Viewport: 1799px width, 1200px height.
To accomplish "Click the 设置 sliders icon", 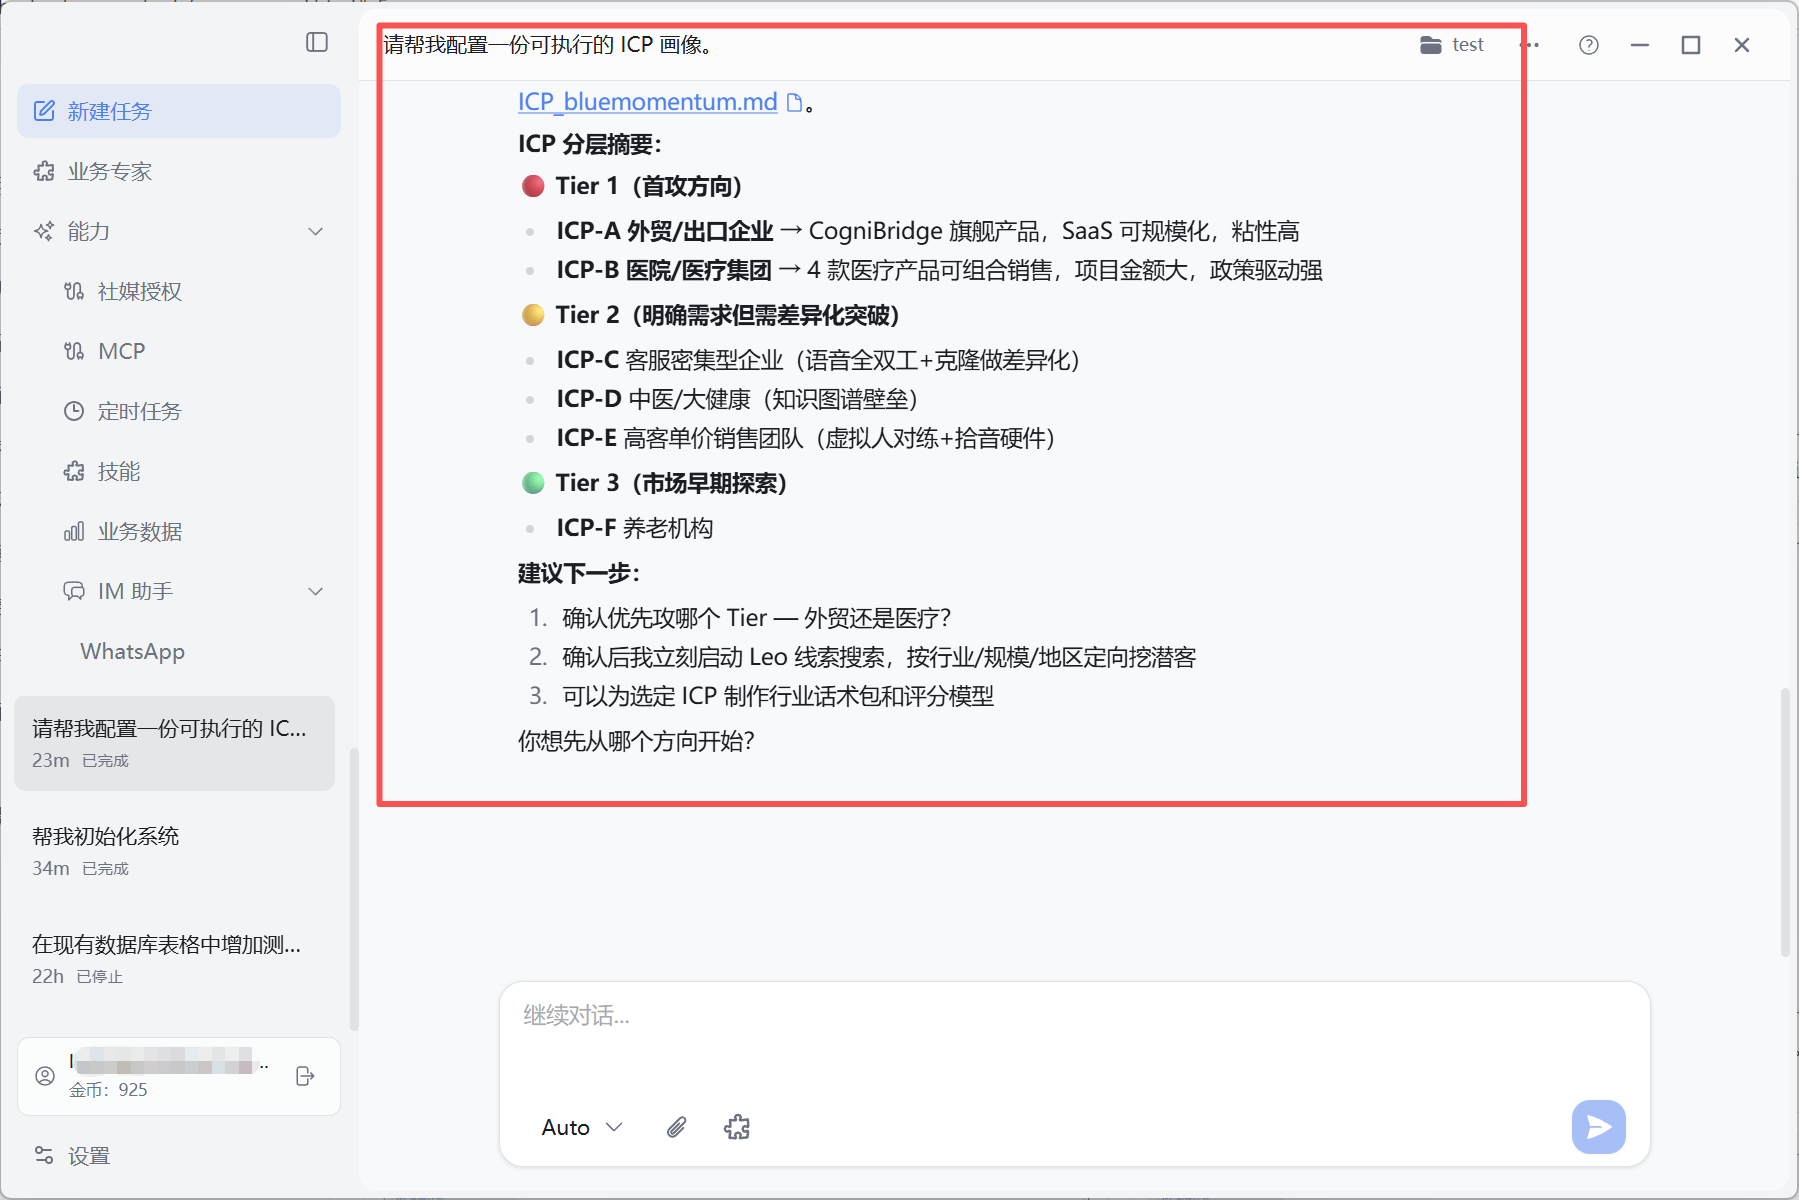I will click(x=44, y=1155).
